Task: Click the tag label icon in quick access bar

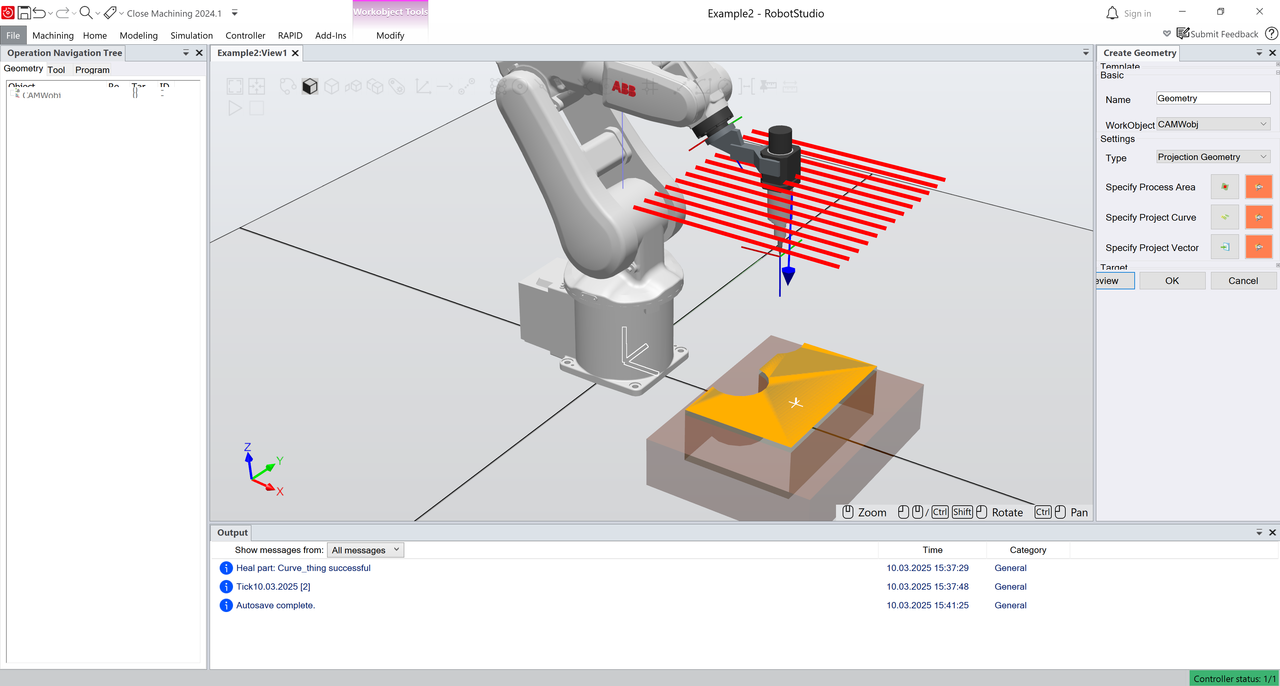Action: [109, 13]
